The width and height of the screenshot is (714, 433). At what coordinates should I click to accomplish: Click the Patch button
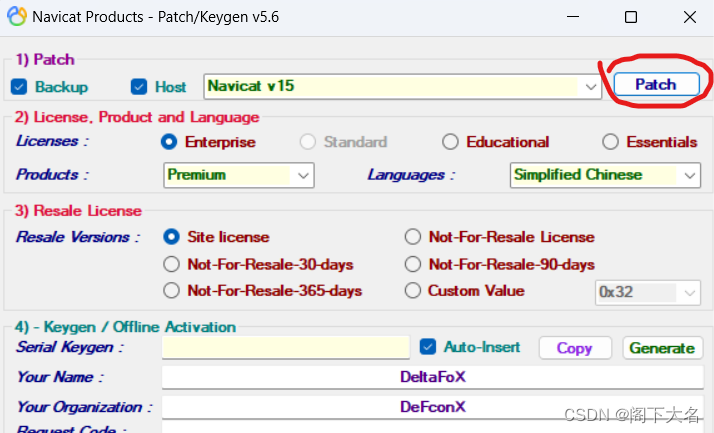[x=656, y=84]
